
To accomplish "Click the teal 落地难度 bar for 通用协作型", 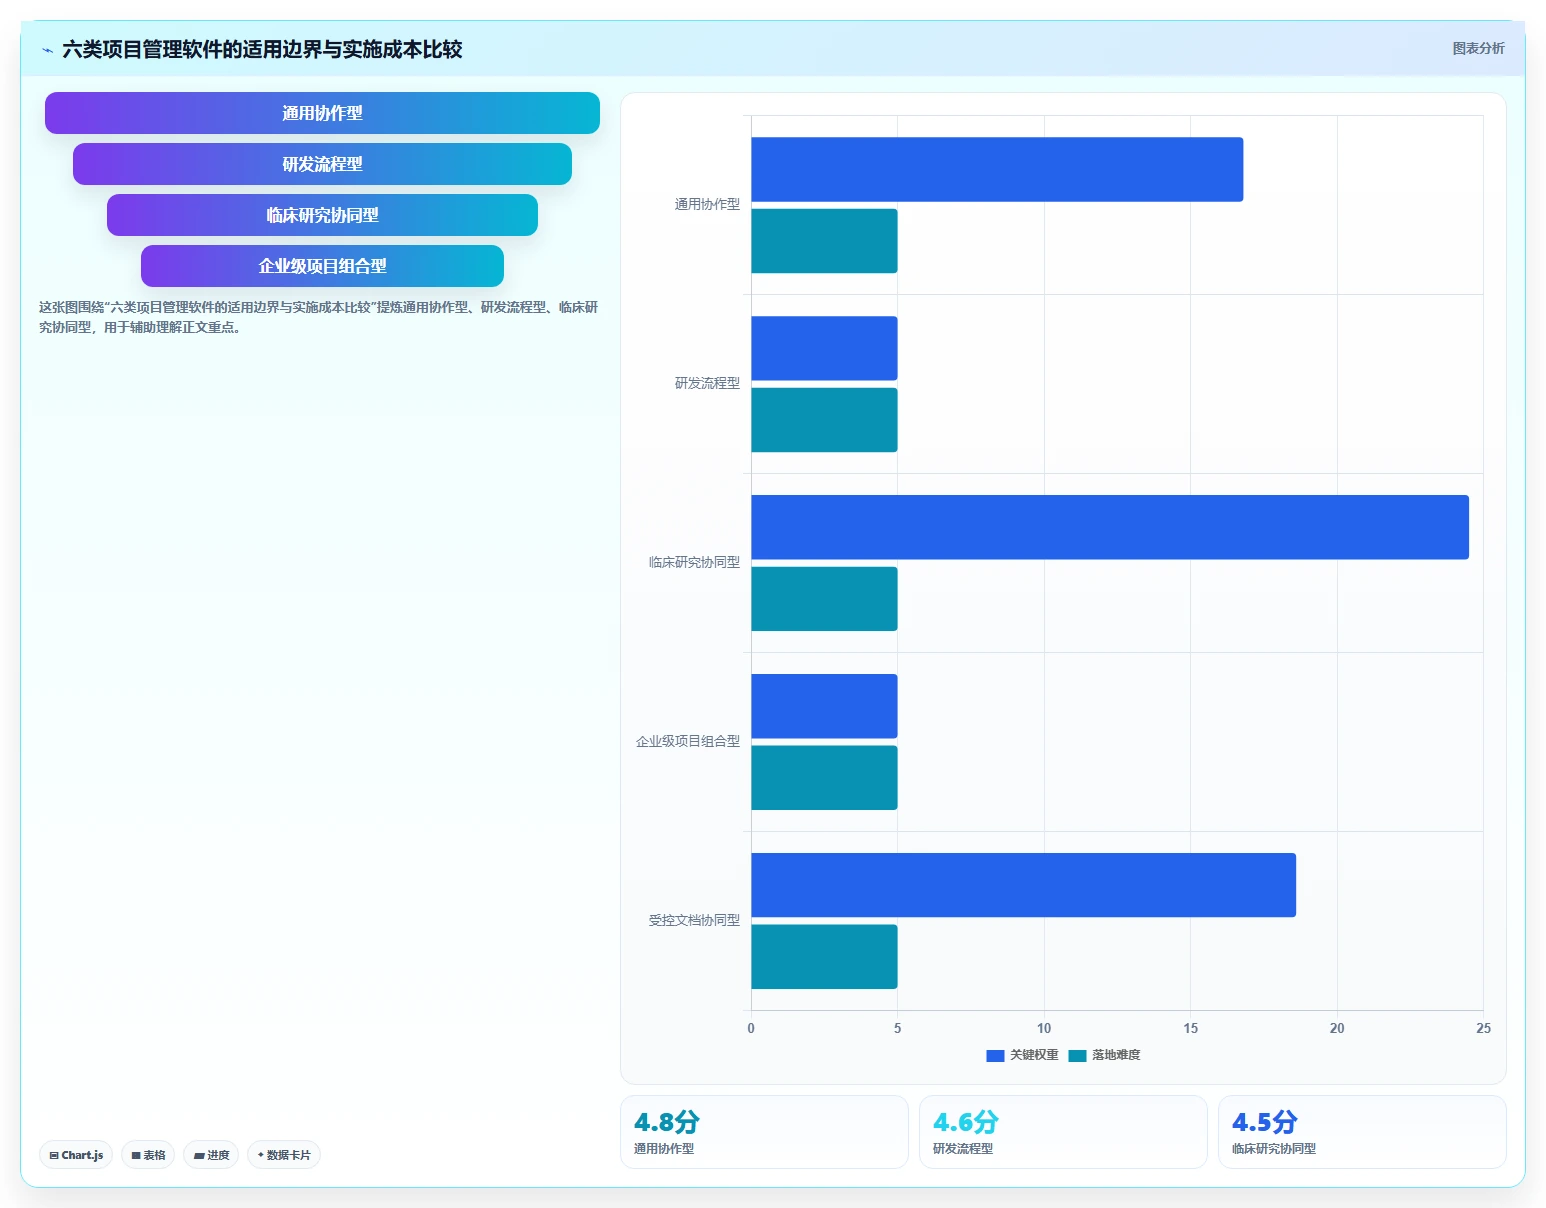I will (x=824, y=241).
